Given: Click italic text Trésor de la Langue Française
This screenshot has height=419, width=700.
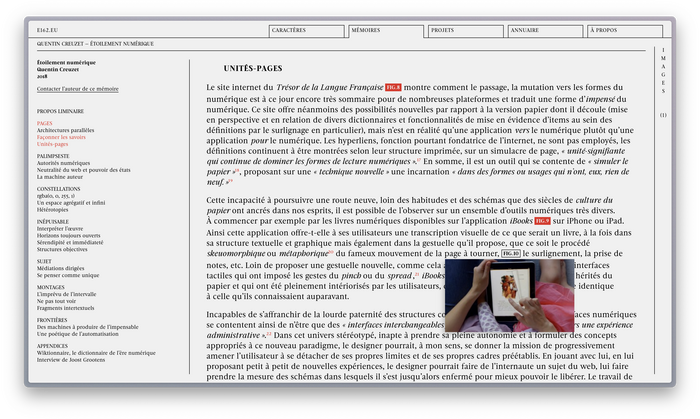Looking at the screenshot, I should [329, 87].
